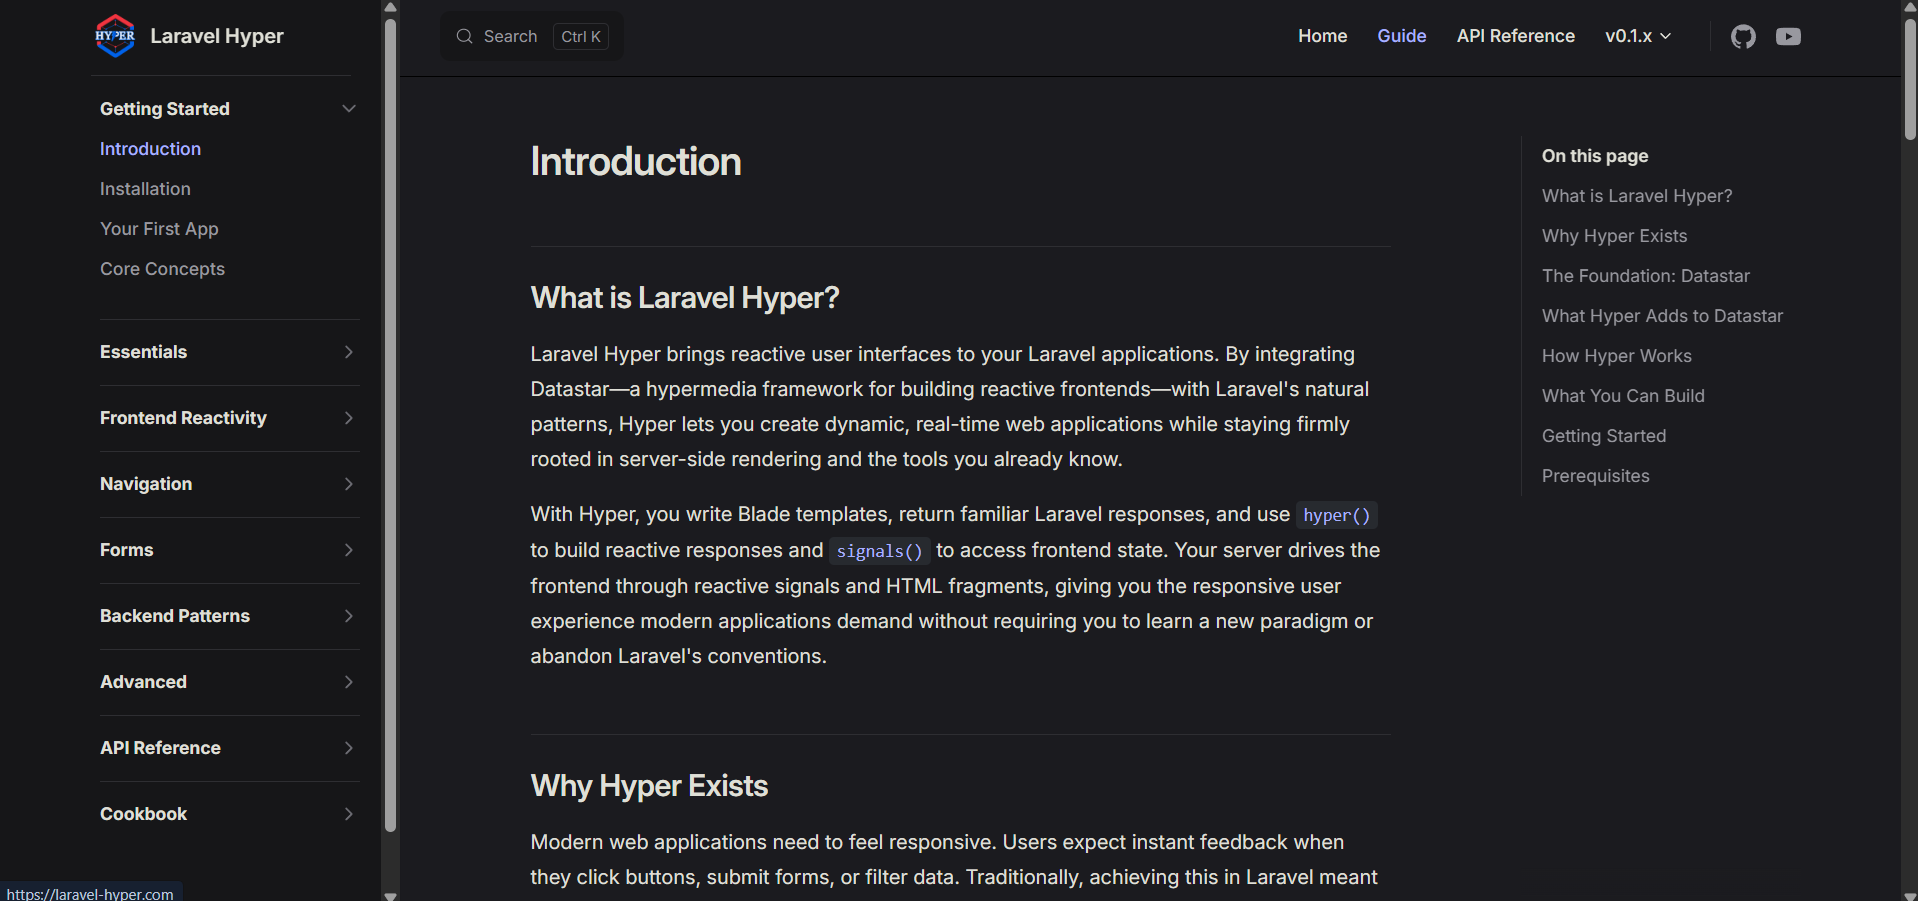Click the main page scrollbar thumb

tap(1910, 79)
